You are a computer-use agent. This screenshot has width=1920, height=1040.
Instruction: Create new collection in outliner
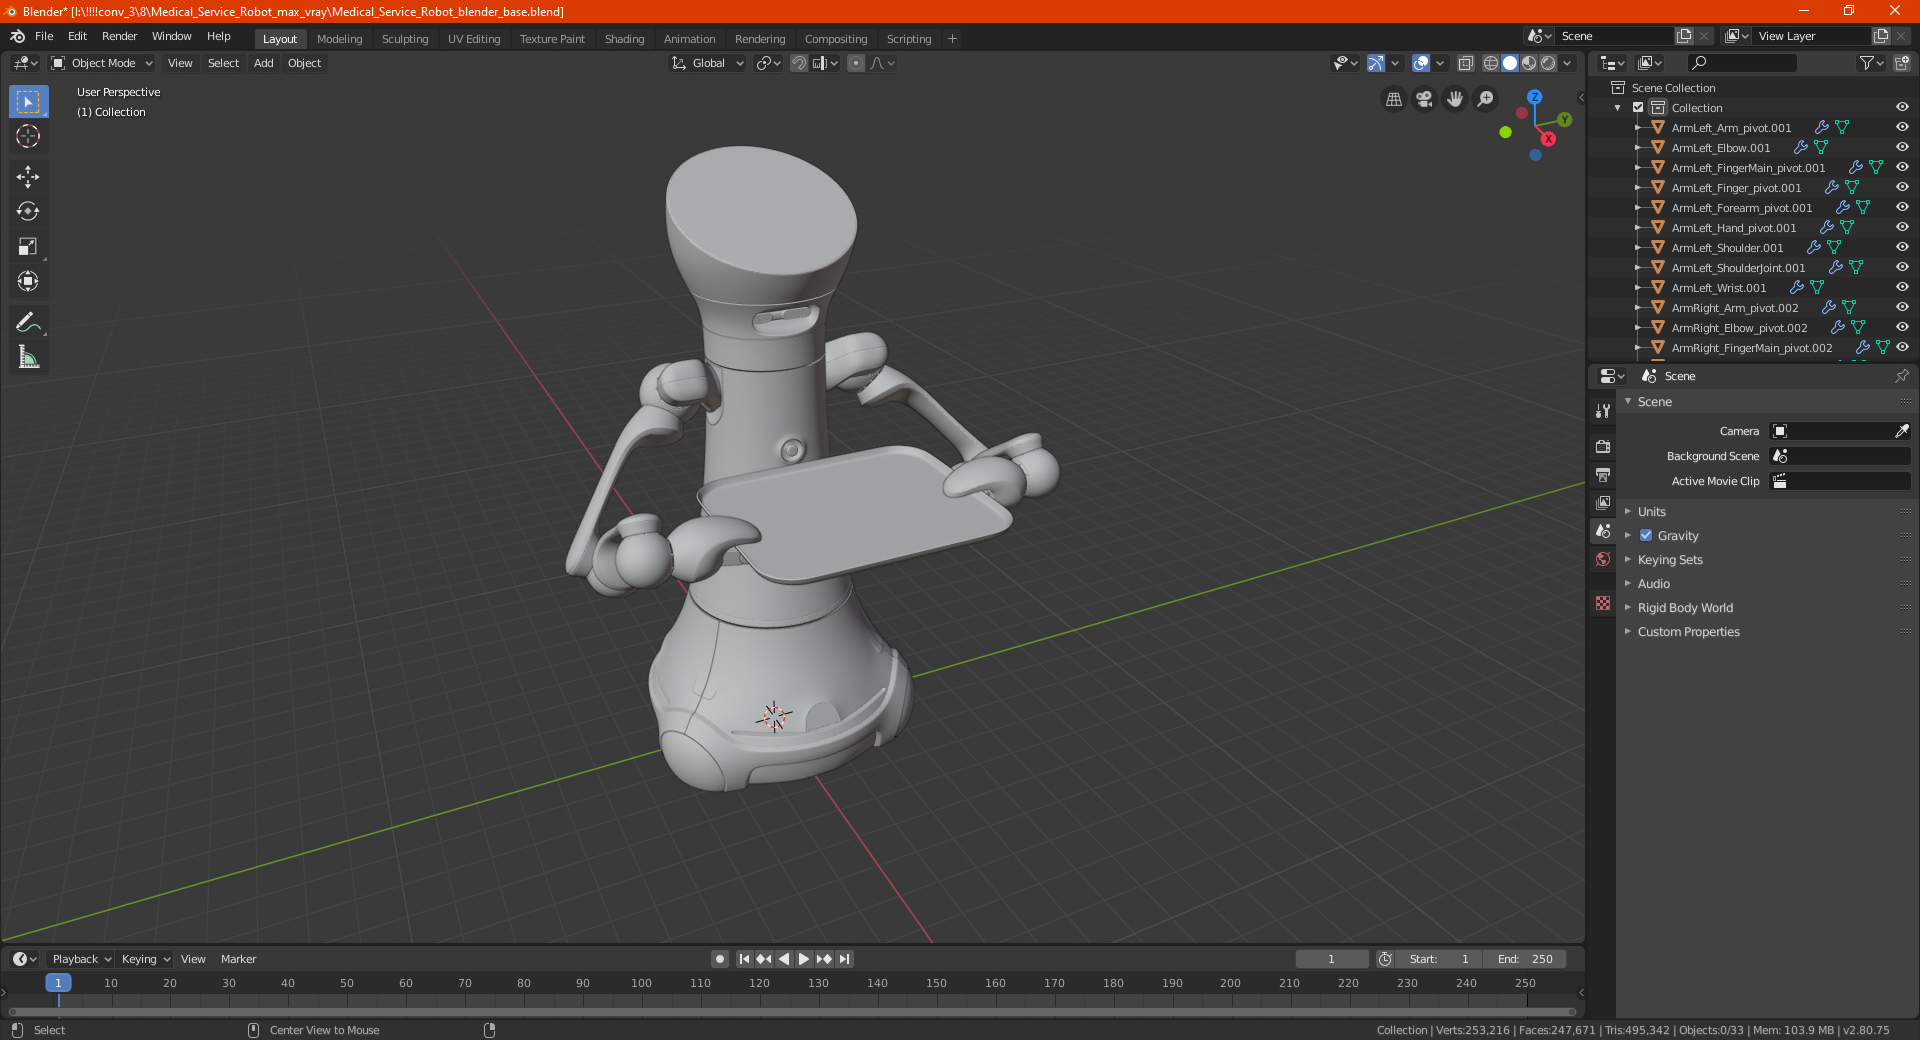tap(1901, 63)
